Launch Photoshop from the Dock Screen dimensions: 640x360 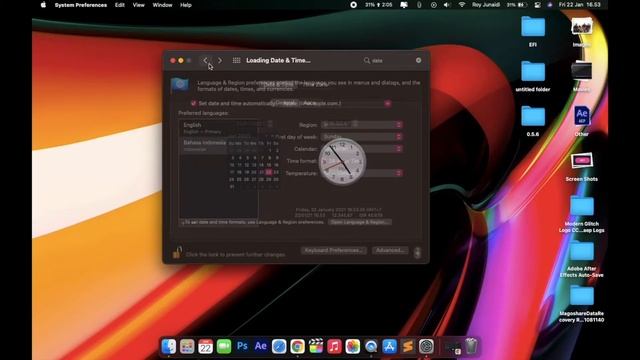pyautogui.click(x=242, y=347)
